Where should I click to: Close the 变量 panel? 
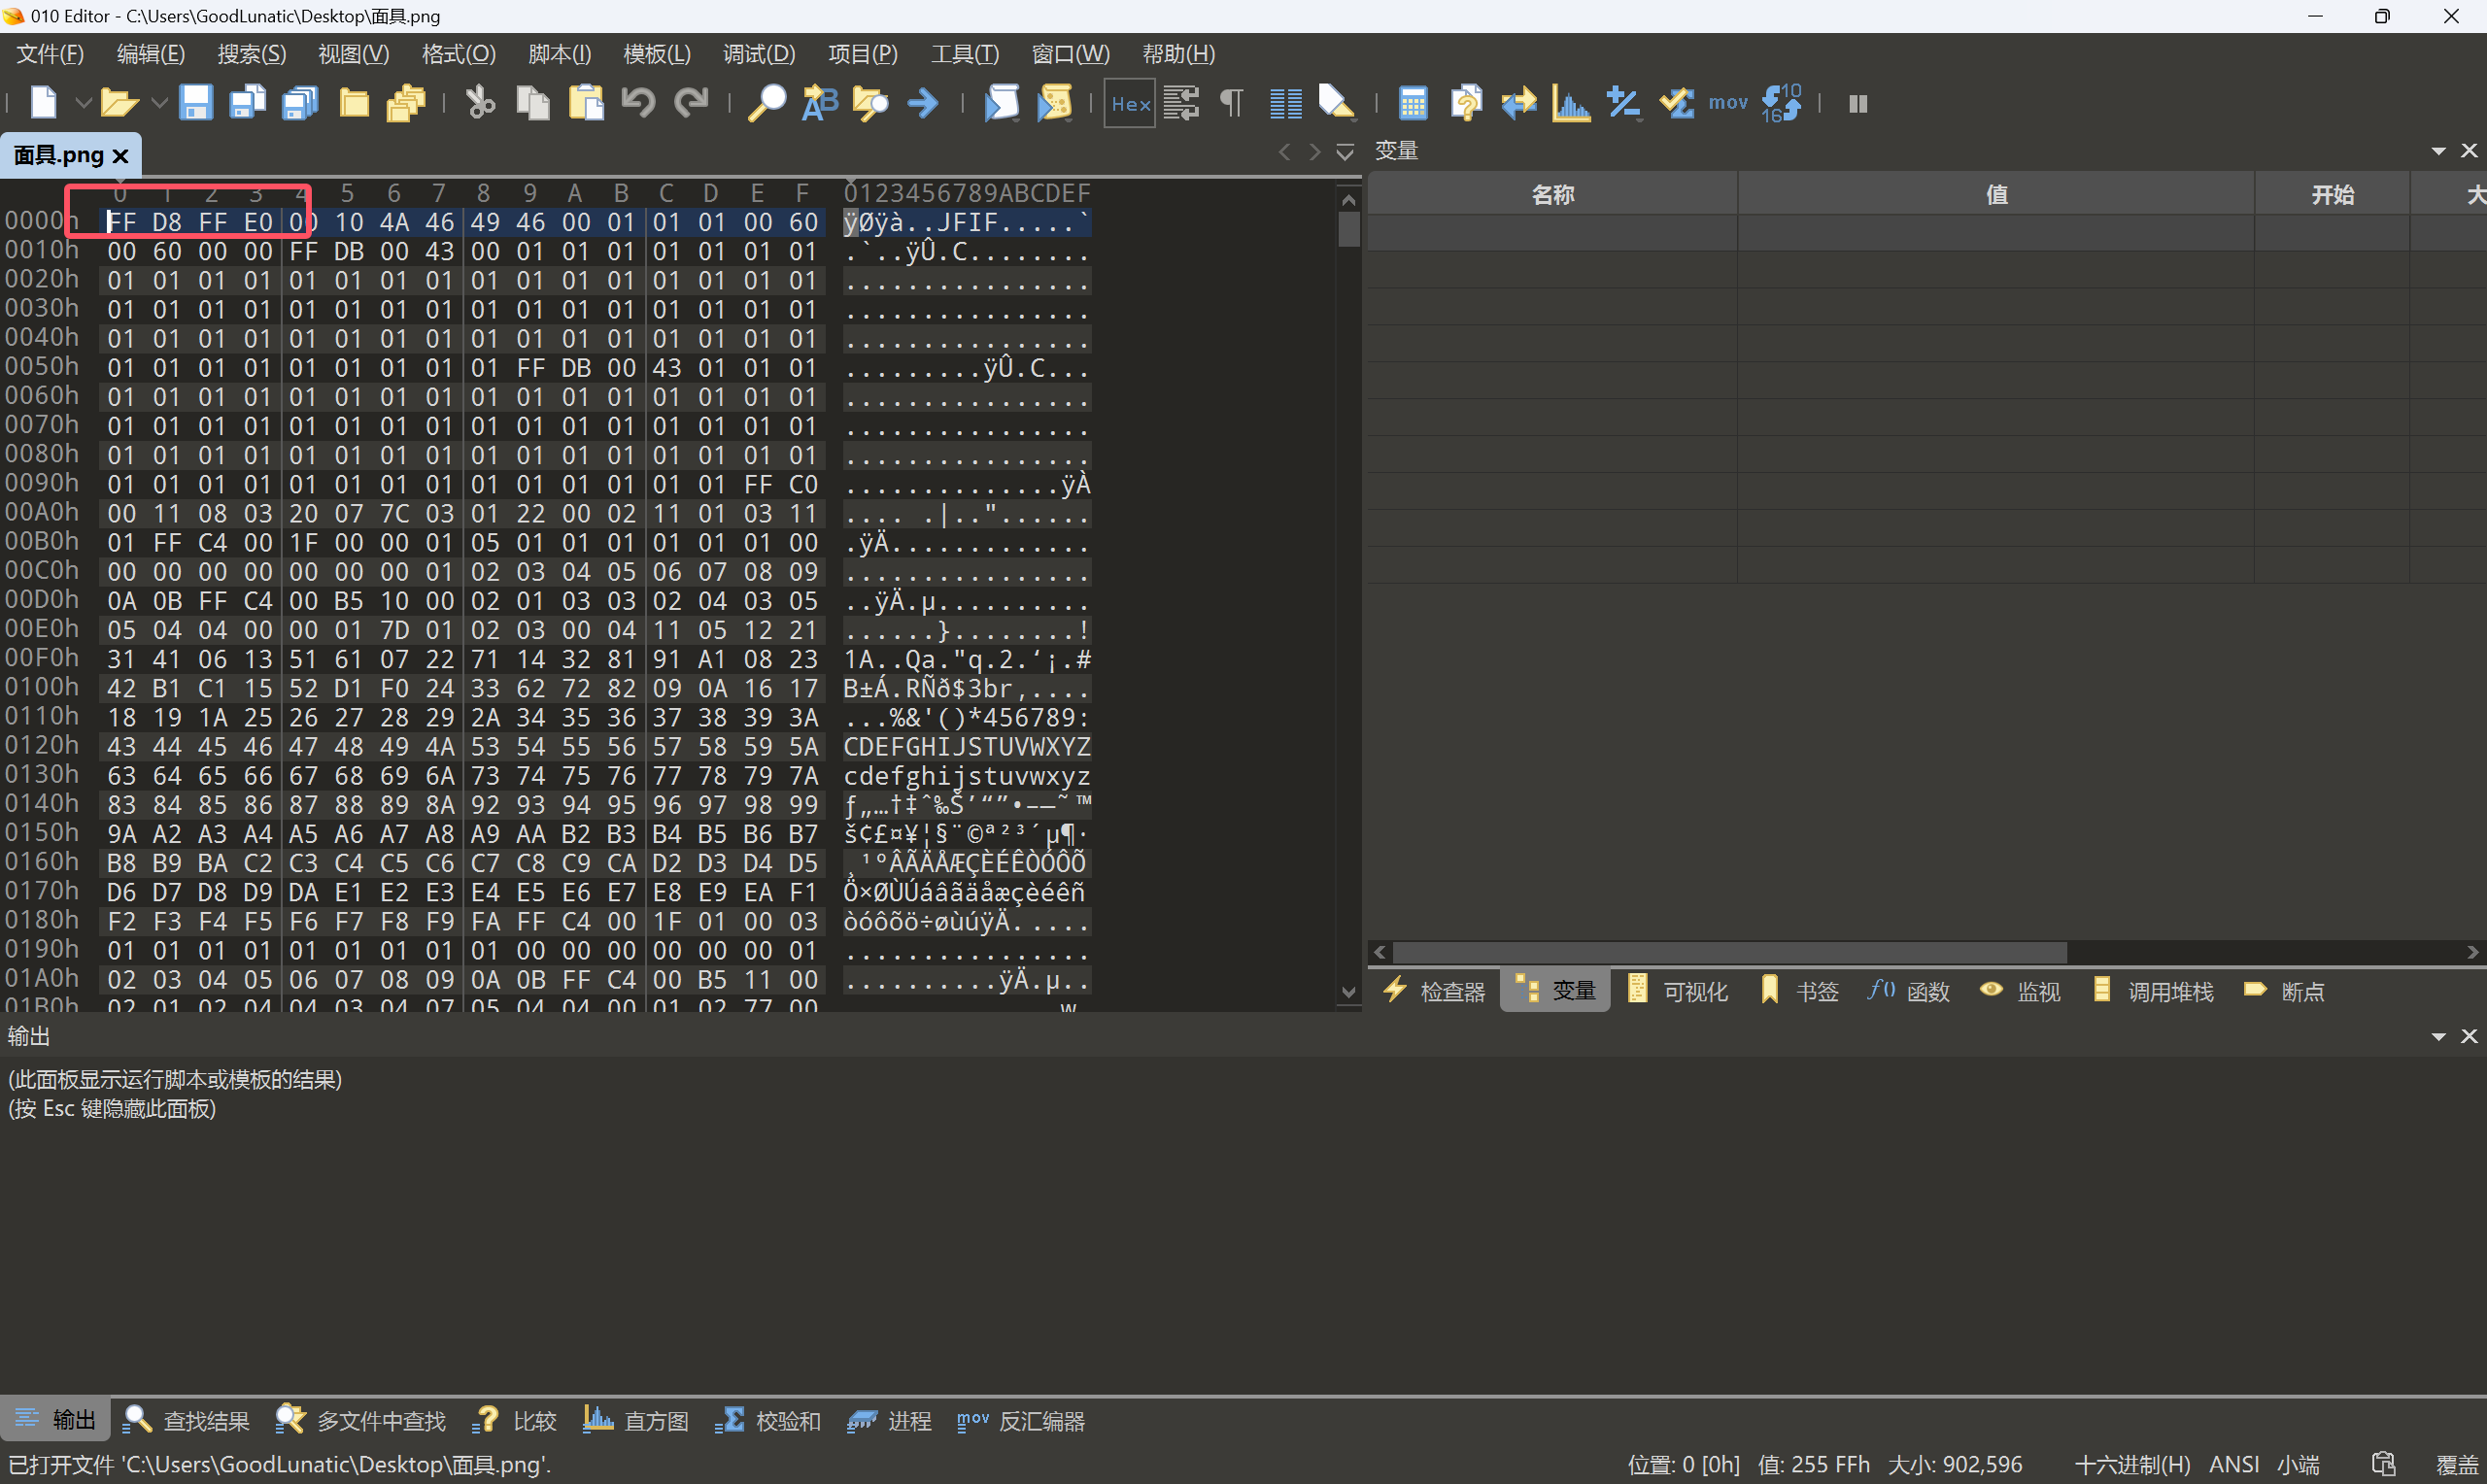(2469, 151)
